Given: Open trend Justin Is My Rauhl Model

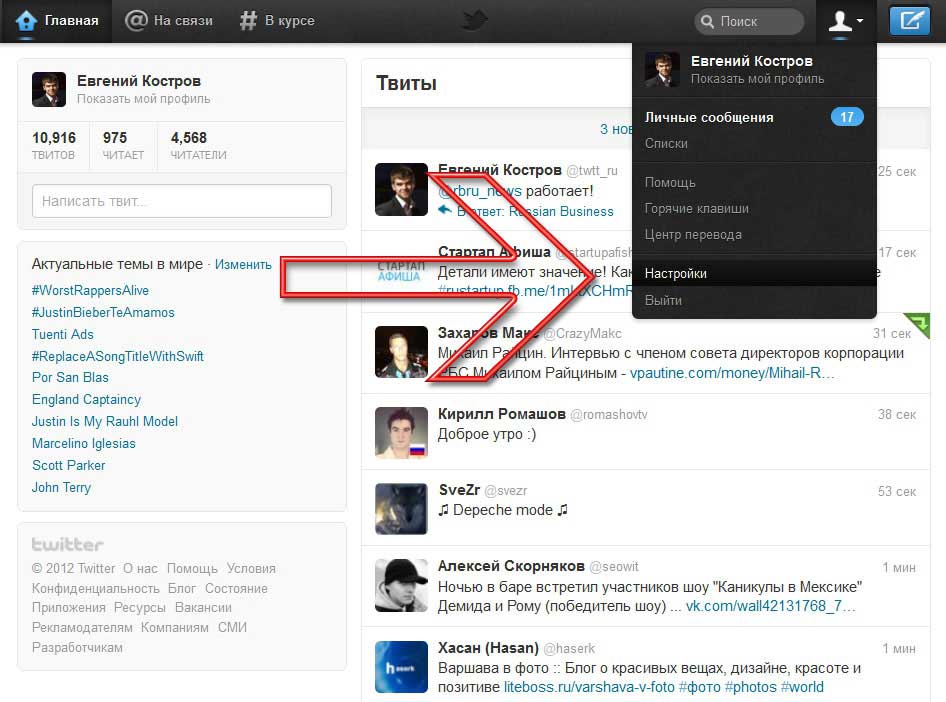Looking at the screenshot, I should pyautogui.click(x=105, y=422).
